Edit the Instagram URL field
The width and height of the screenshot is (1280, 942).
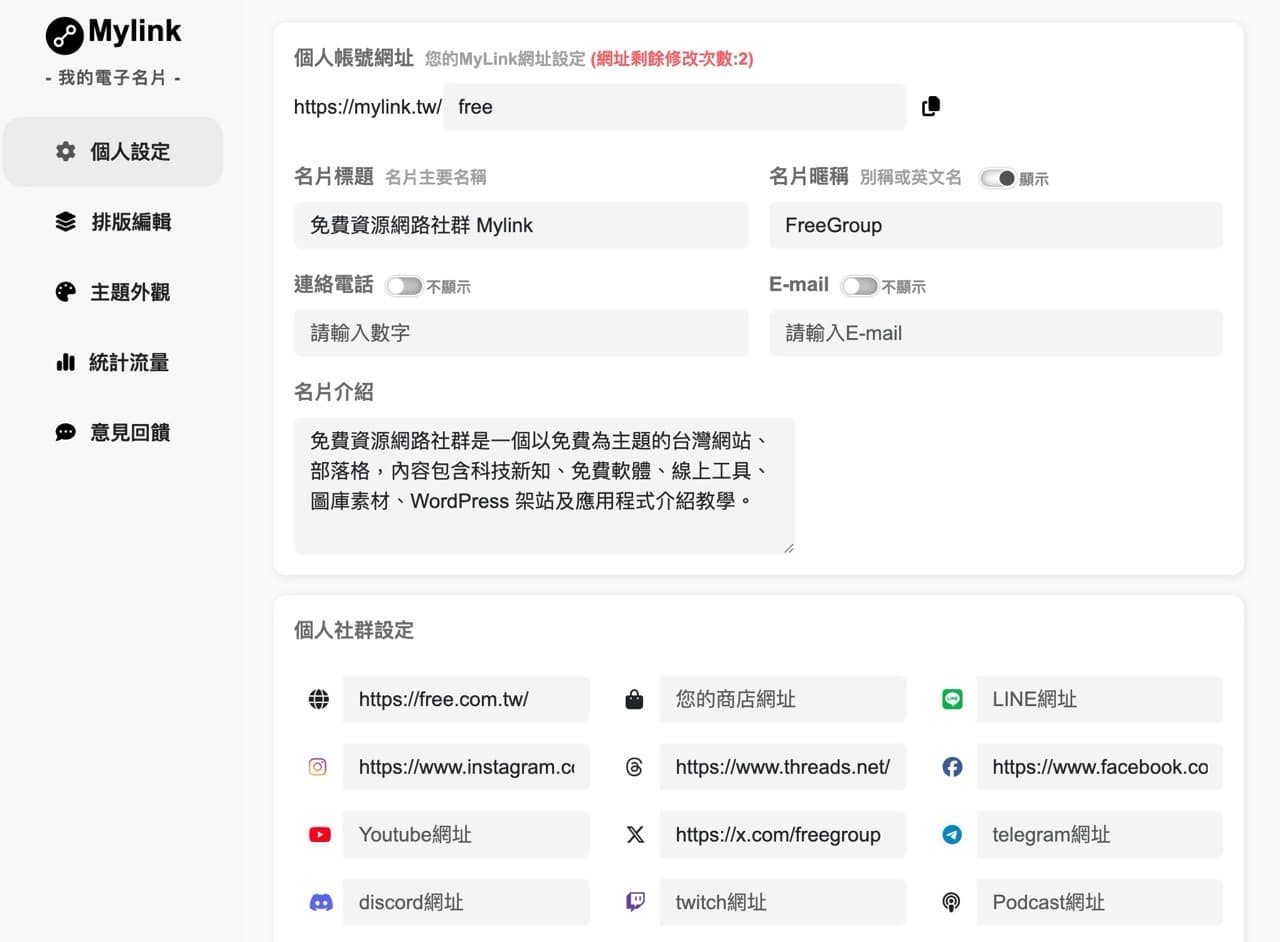pos(466,767)
